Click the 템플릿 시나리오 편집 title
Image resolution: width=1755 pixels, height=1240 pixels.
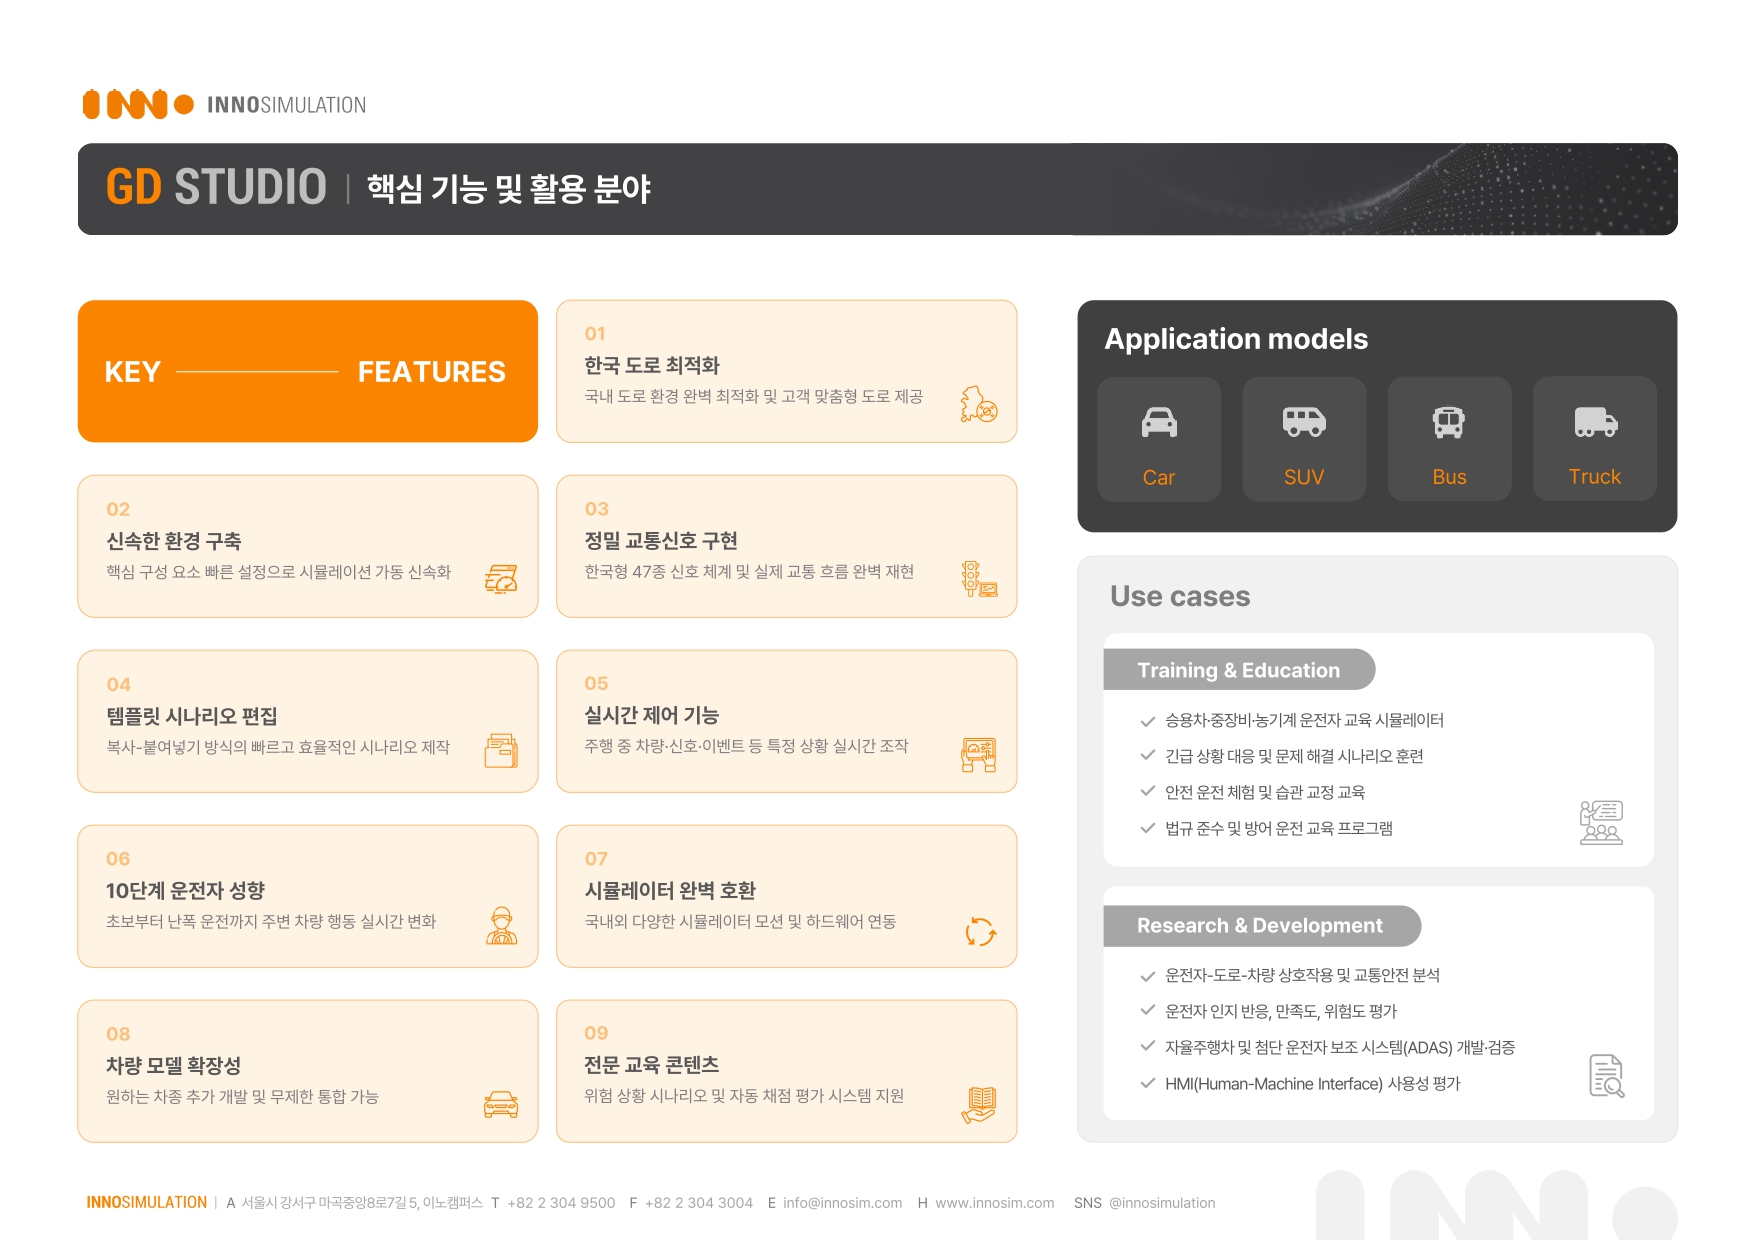pos(192,716)
